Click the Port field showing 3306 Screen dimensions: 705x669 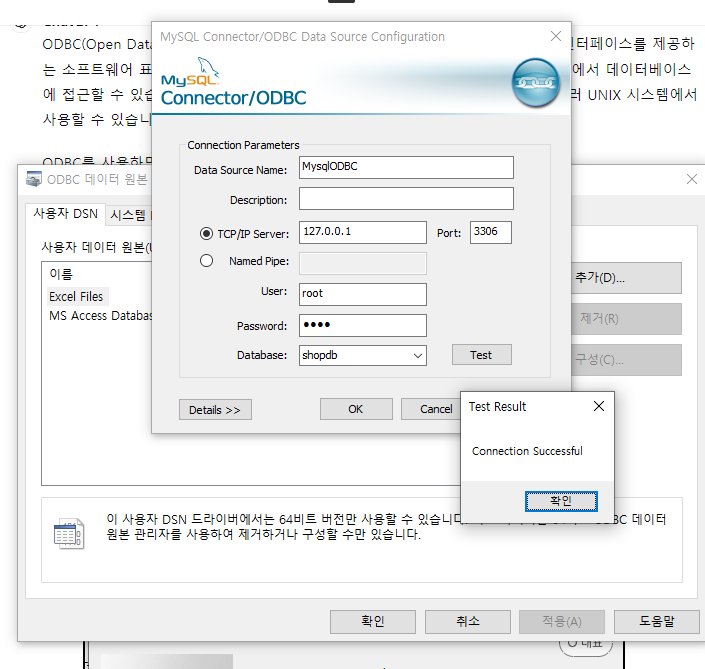pos(491,232)
